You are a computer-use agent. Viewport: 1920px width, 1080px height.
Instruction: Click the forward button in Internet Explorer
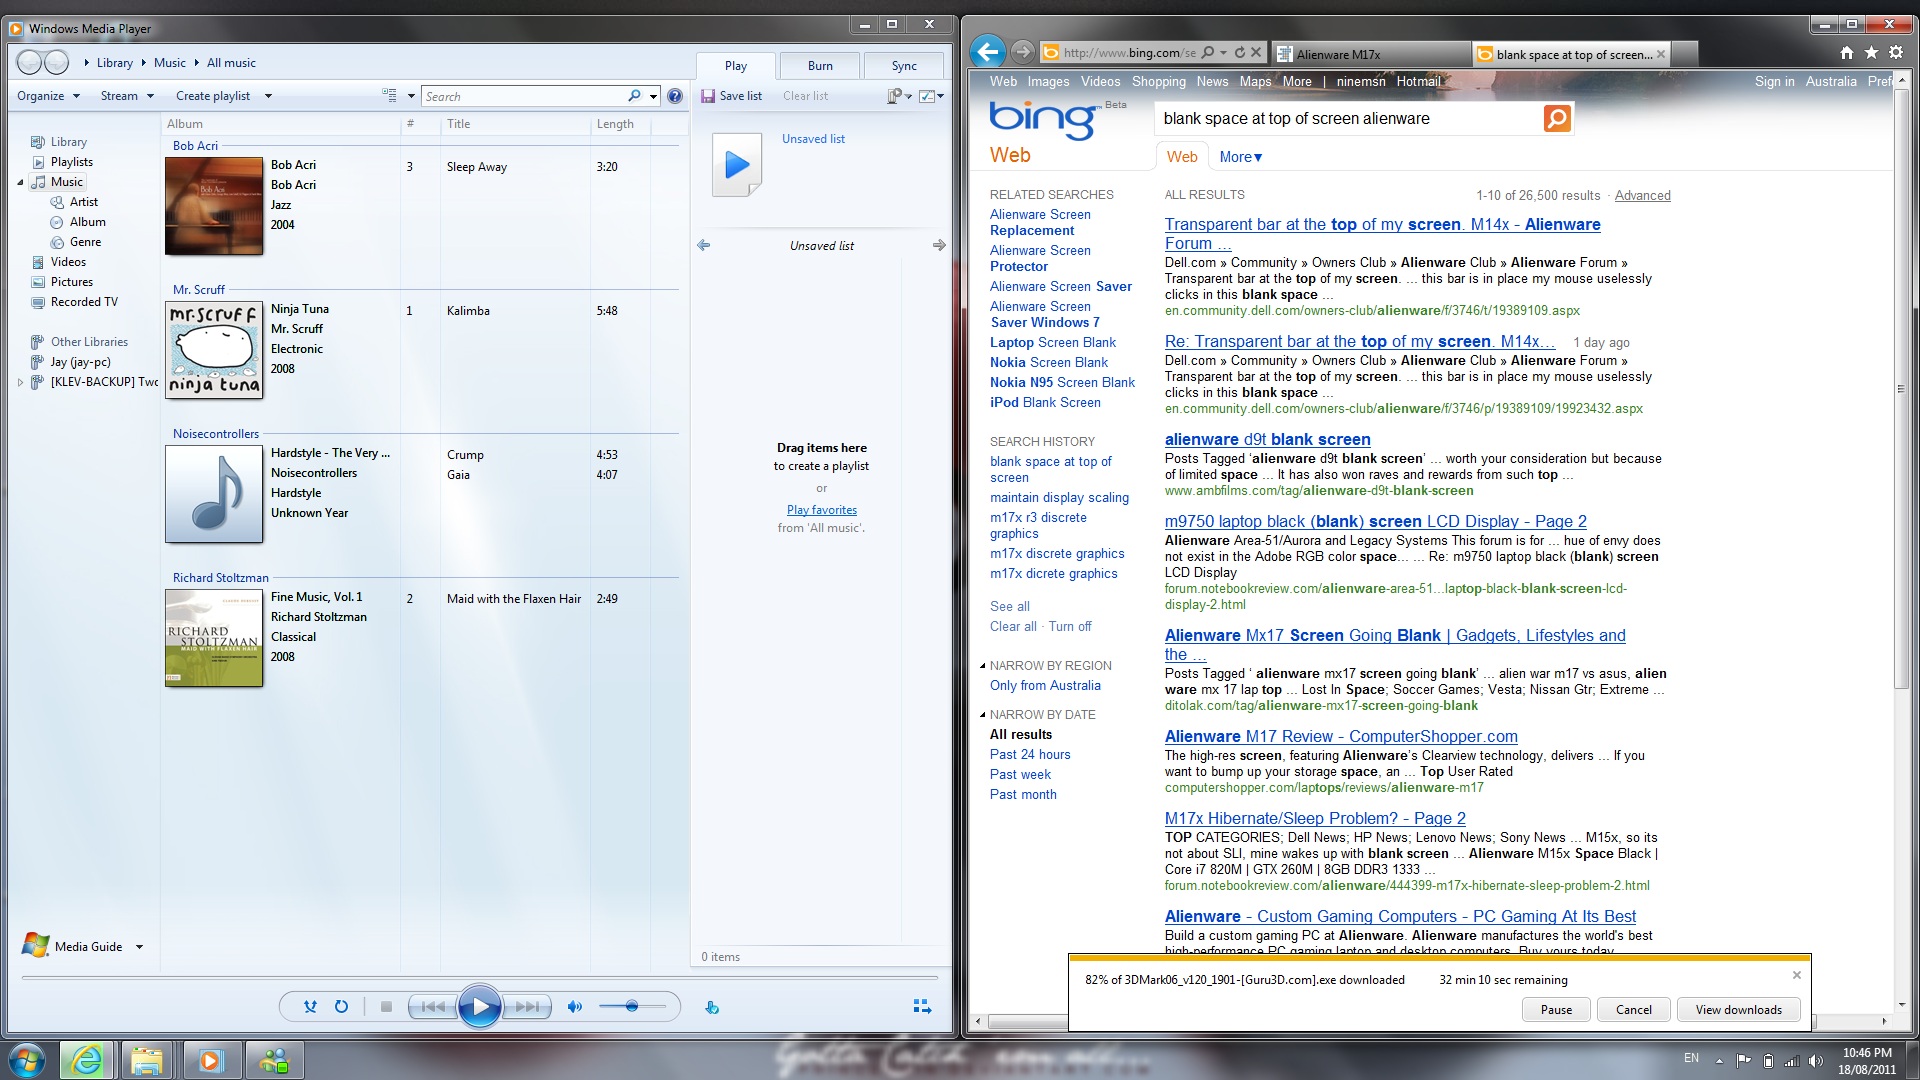pyautogui.click(x=1022, y=52)
